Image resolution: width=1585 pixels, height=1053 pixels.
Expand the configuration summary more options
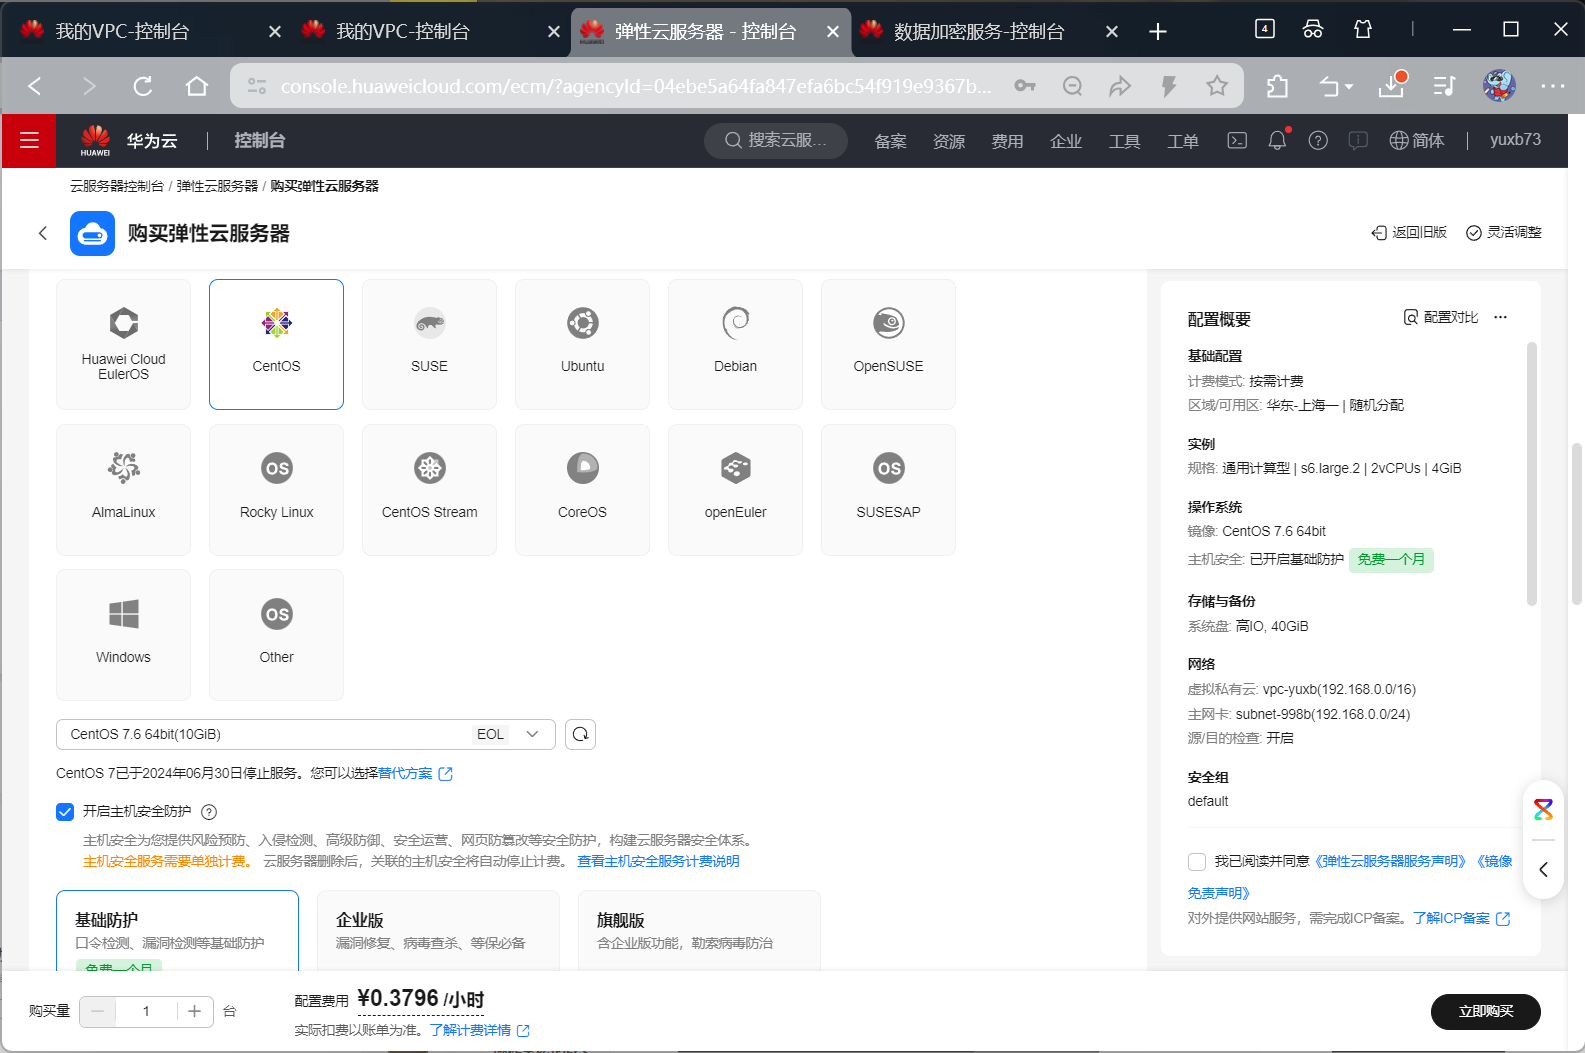pos(1500,317)
